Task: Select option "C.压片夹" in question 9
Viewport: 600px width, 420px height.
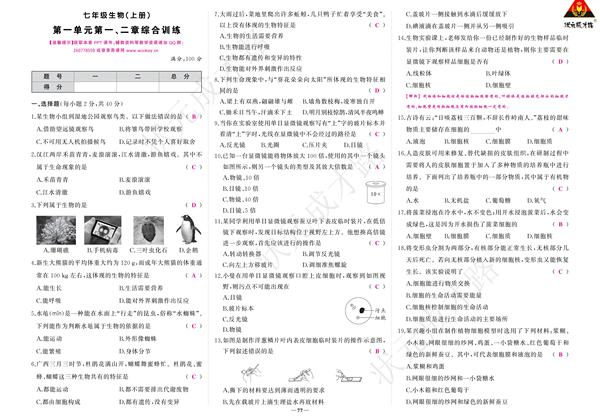Action: 314,145
